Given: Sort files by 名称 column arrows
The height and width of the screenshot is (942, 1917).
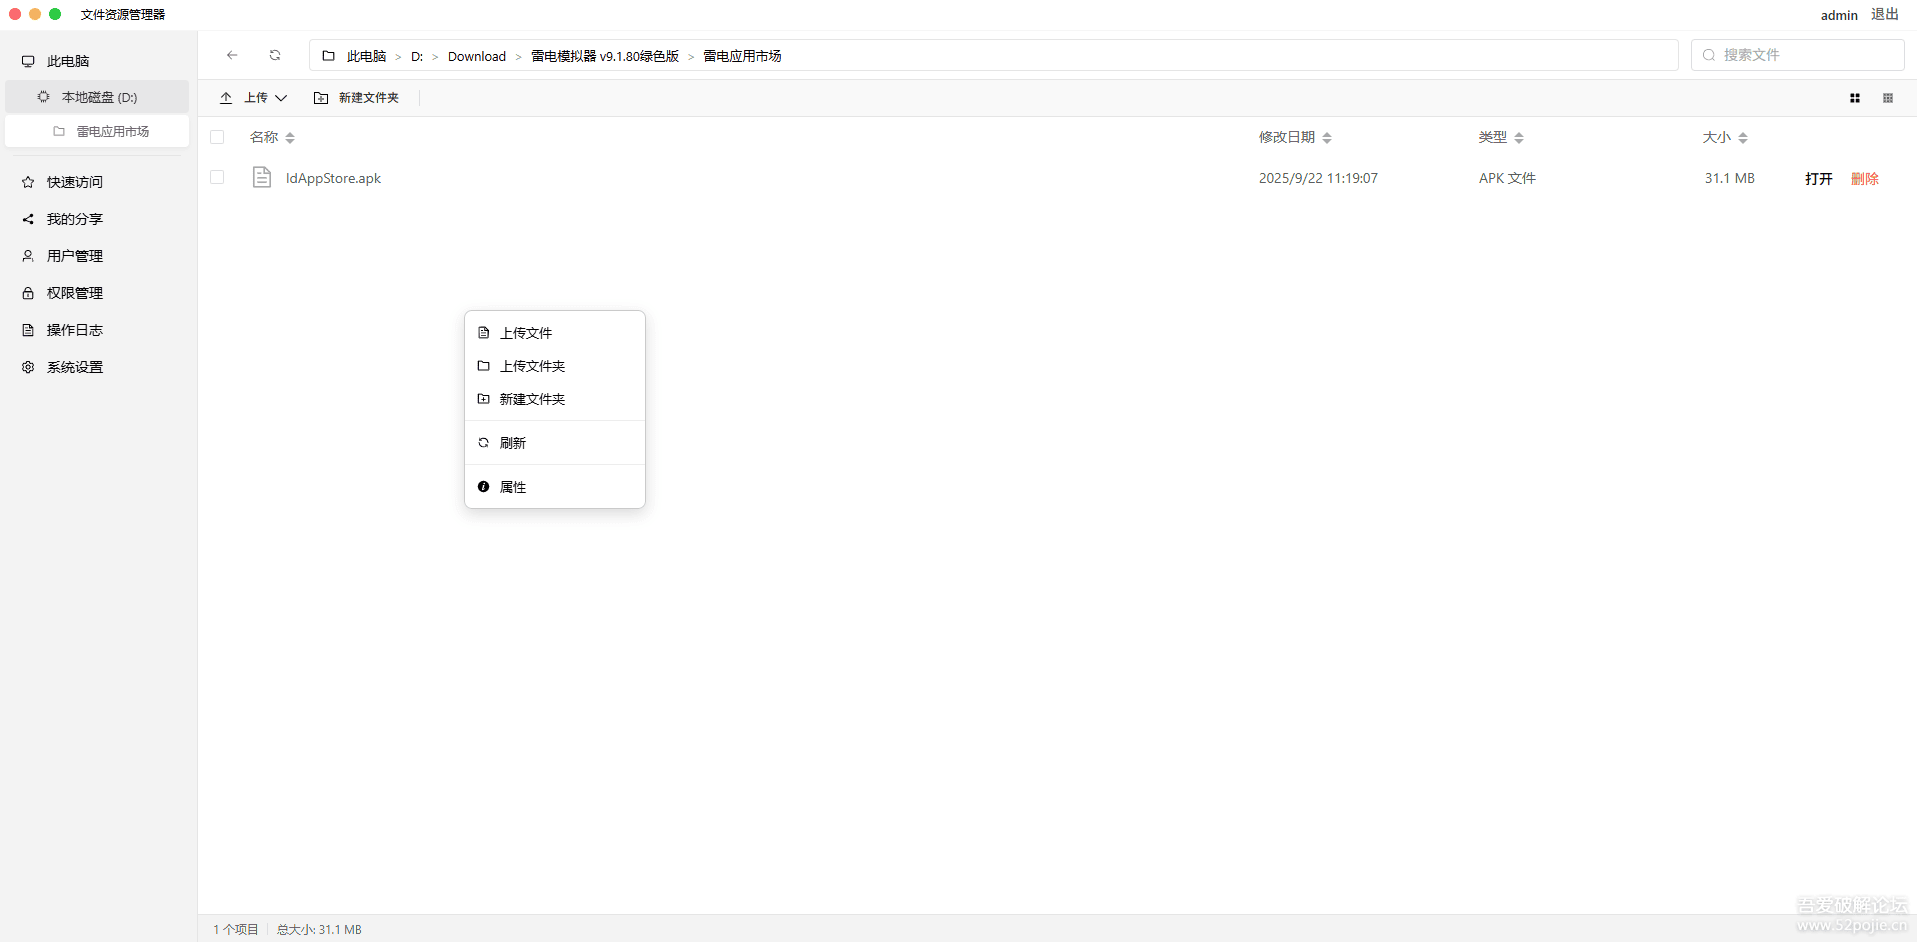Looking at the screenshot, I should coord(290,138).
